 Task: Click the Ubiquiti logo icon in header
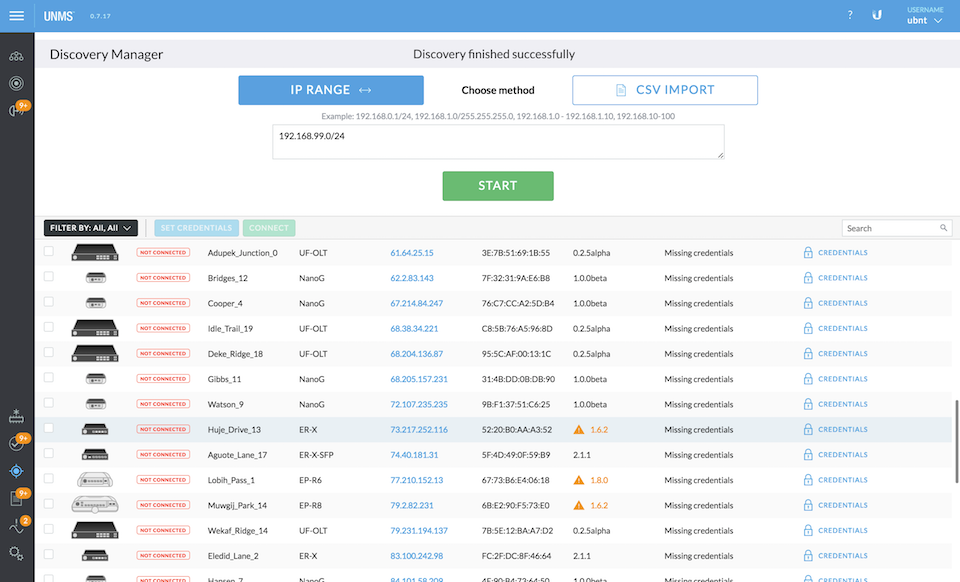[x=877, y=15]
